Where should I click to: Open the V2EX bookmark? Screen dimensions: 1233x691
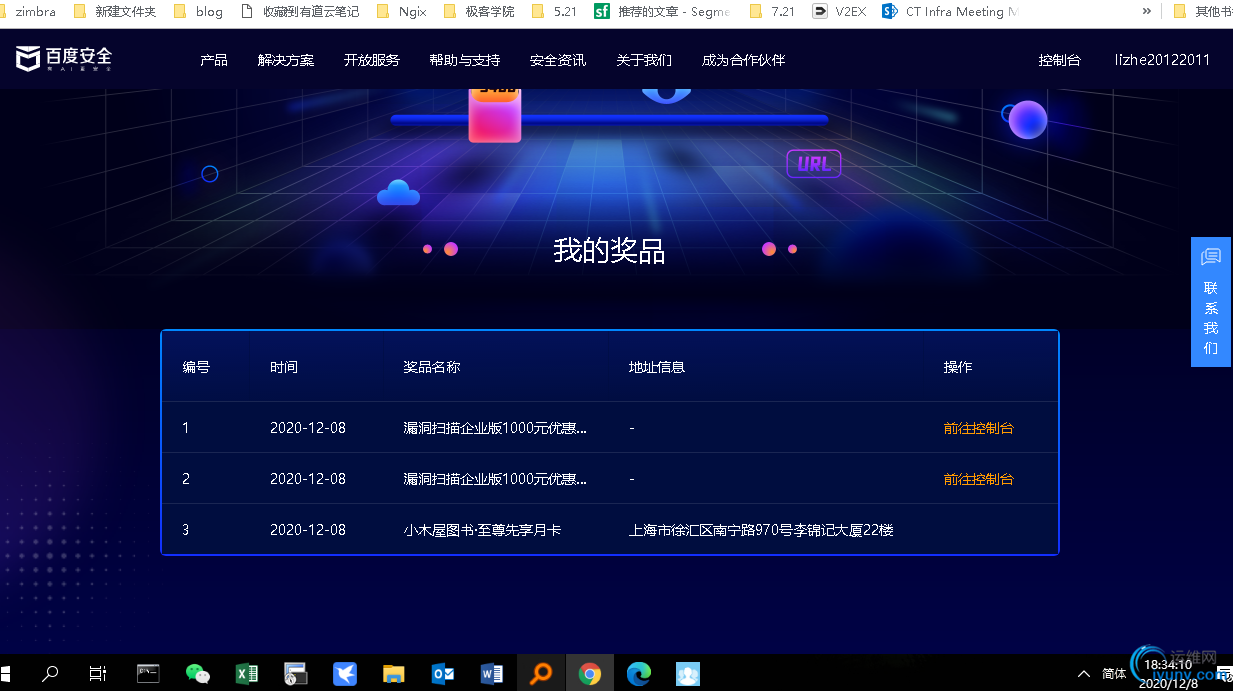click(840, 12)
